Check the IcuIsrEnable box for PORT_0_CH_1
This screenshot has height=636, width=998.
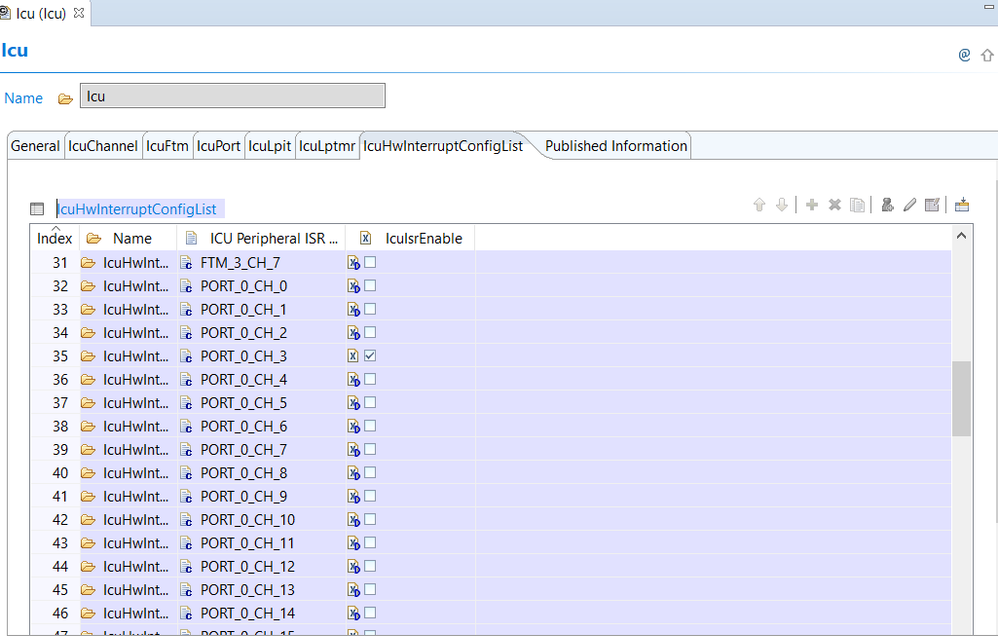[370, 309]
